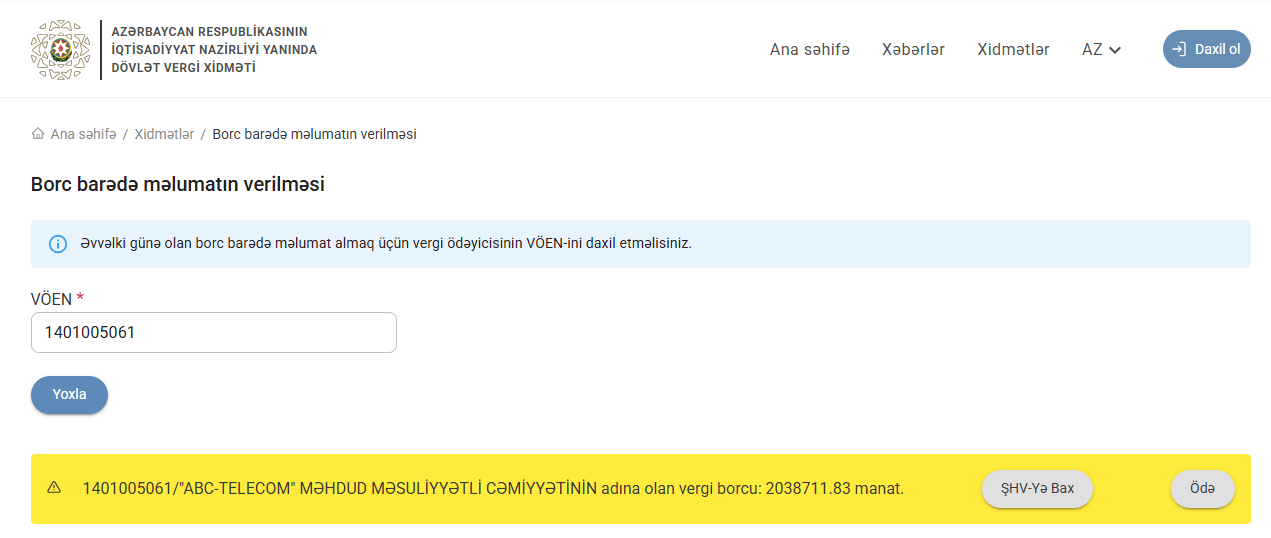Viewport: 1271px width, 538px height.
Task: Open the AZ language selector
Action: click(1100, 49)
